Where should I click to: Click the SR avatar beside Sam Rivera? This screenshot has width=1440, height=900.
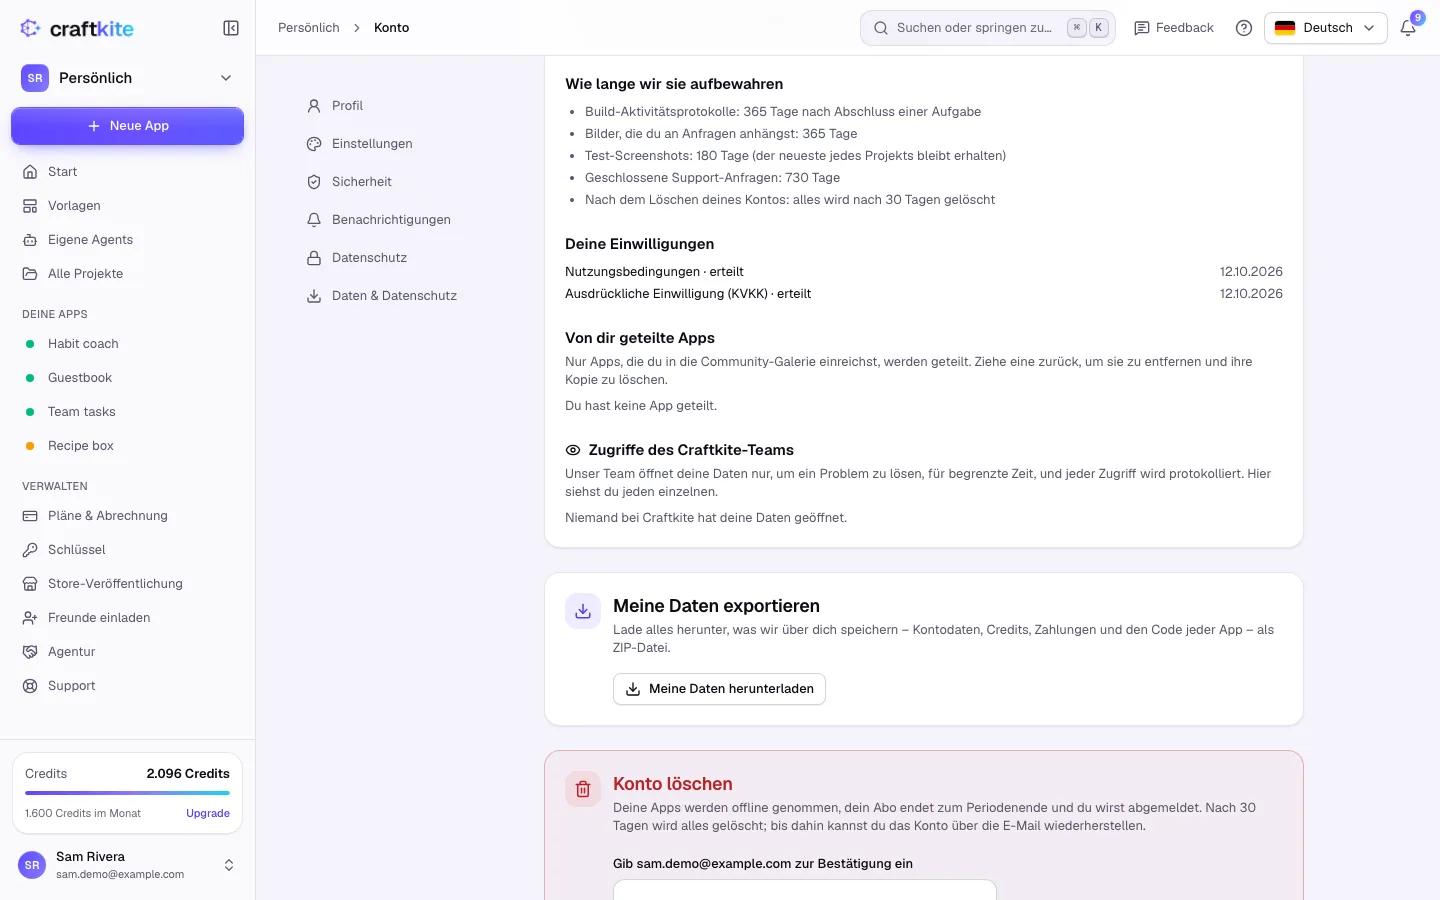32,865
